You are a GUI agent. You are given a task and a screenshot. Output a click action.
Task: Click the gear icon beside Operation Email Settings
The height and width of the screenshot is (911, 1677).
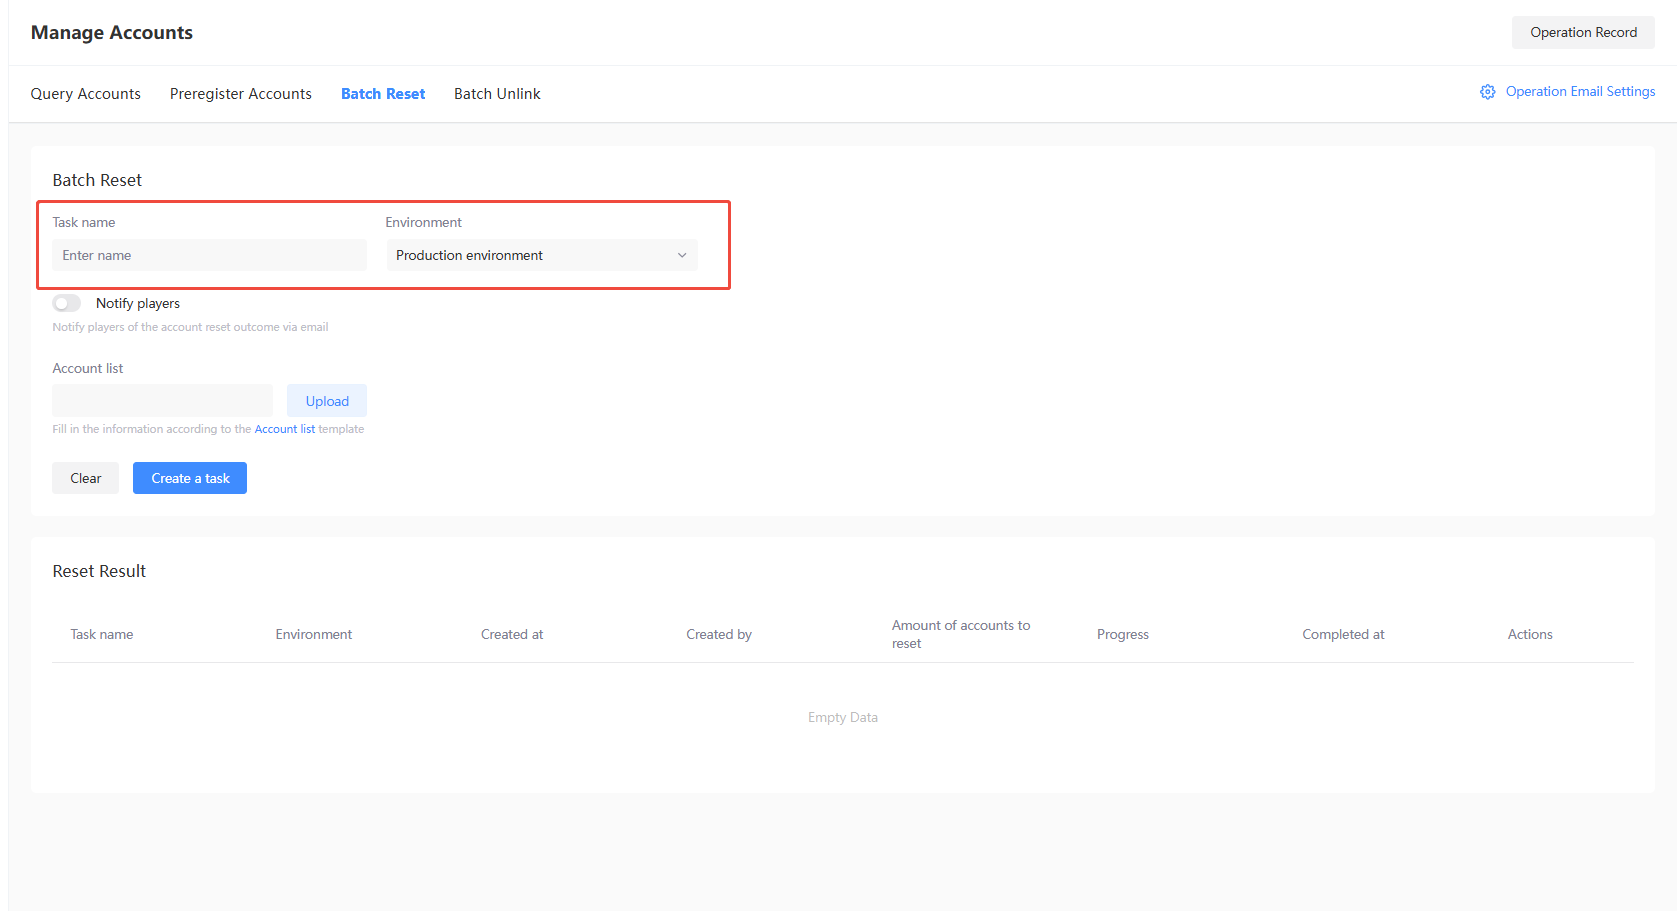click(1487, 92)
